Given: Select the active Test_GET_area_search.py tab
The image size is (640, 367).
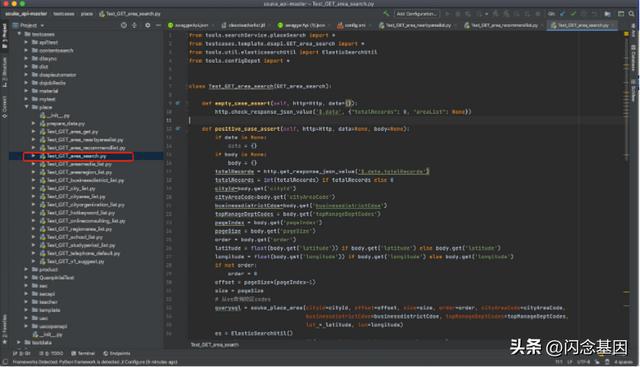Looking at the screenshot, I should 582,25.
